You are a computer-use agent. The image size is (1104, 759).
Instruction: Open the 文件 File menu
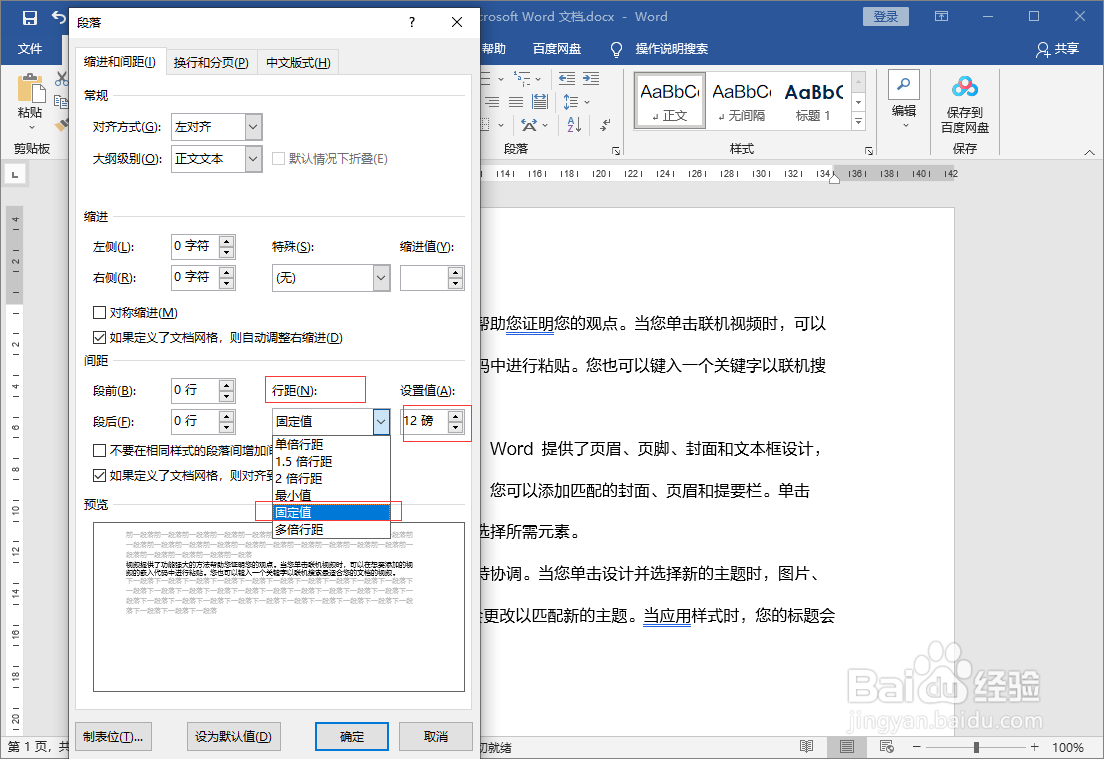click(30, 49)
